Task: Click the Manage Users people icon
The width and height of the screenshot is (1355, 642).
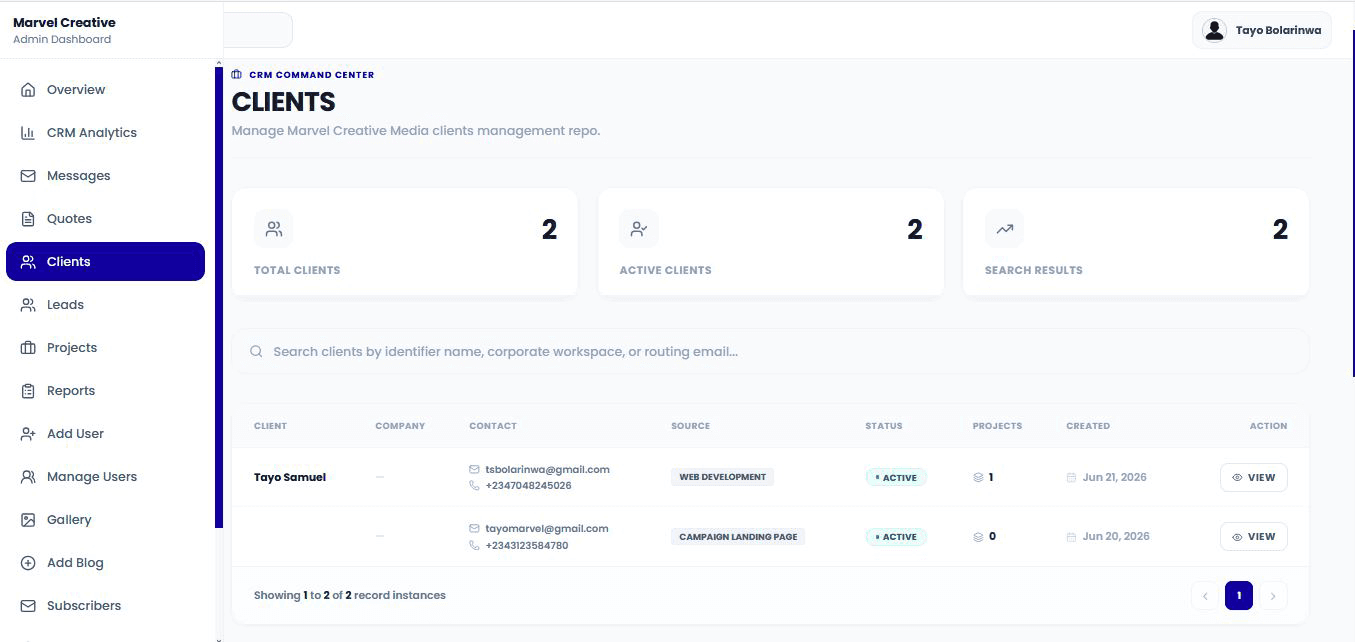Action: (x=28, y=477)
